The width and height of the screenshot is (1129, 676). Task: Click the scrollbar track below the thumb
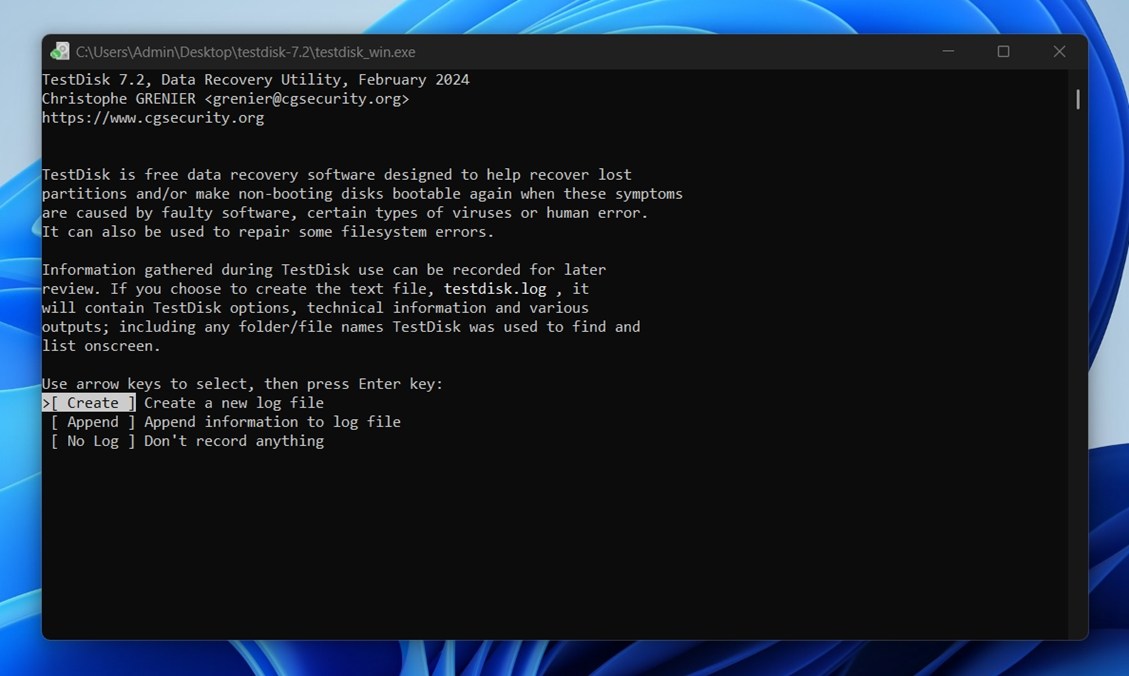1077,400
